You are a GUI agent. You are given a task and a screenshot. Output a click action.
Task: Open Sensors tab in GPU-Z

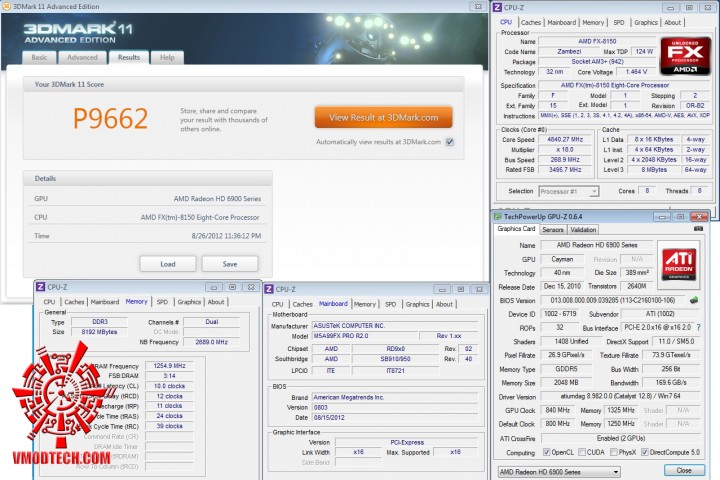pyautogui.click(x=552, y=230)
